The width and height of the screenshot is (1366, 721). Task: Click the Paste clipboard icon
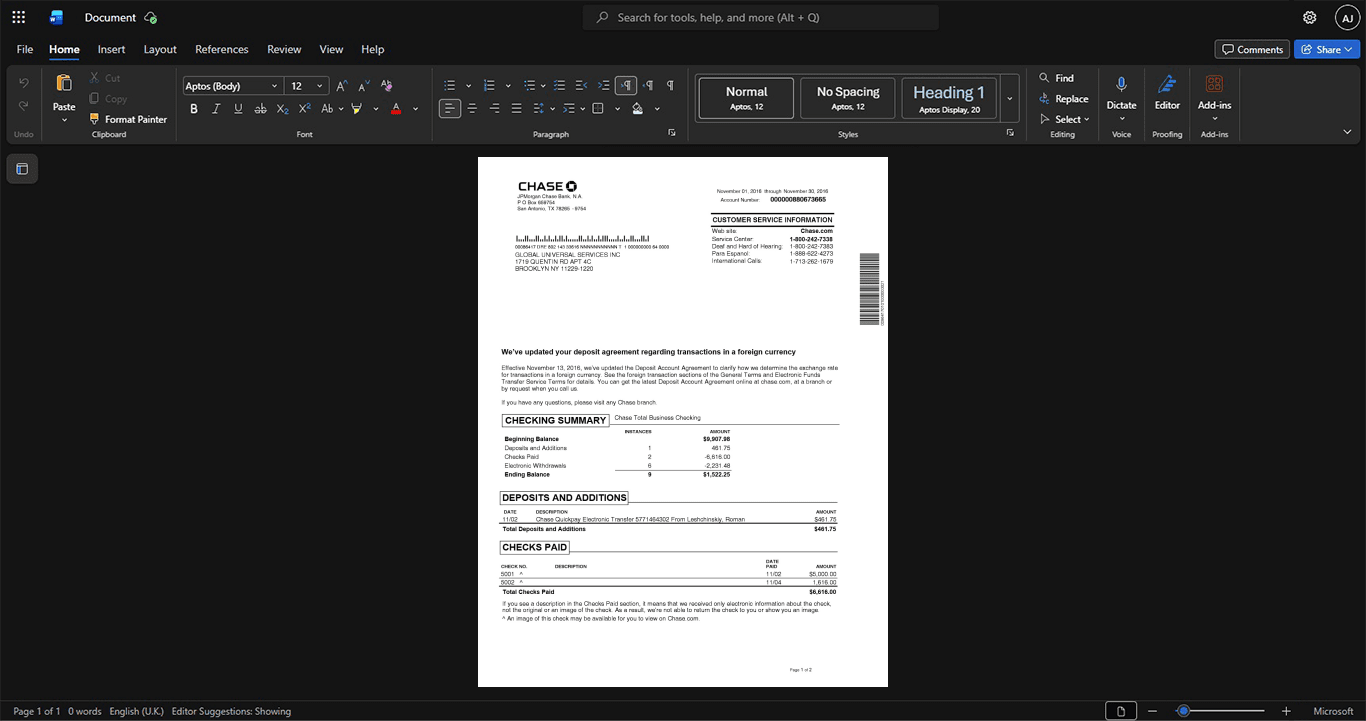[64, 83]
